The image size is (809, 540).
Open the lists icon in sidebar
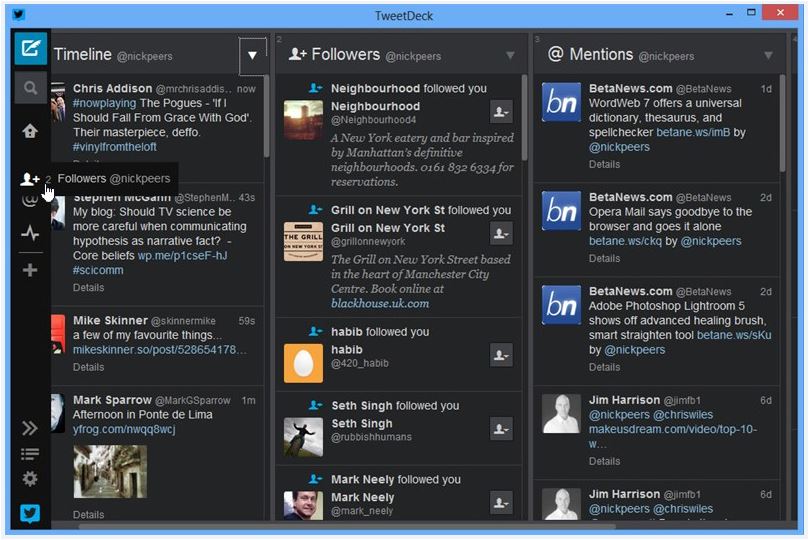click(x=30, y=454)
